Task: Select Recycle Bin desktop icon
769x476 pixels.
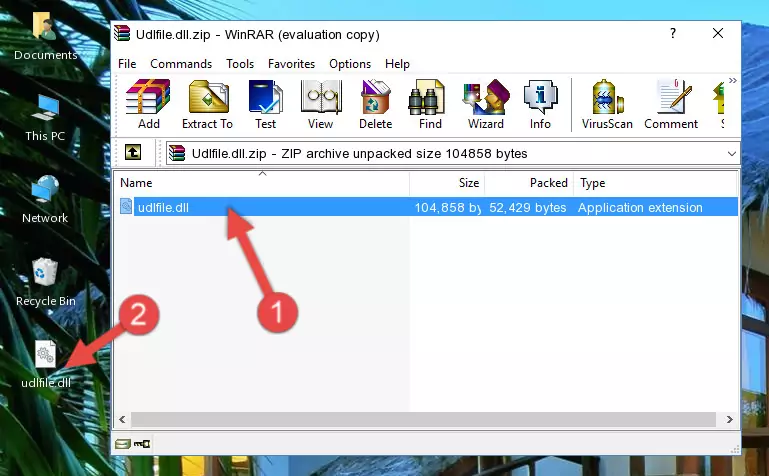Action: [46, 282]
